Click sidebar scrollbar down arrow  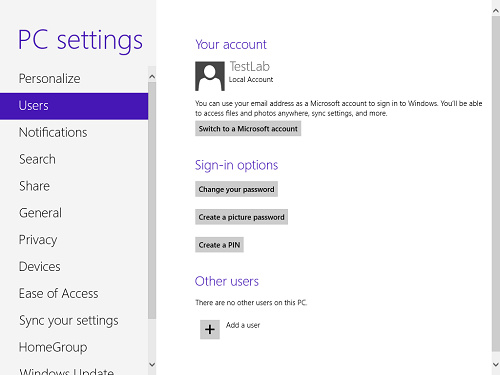(x=152, y=364)
